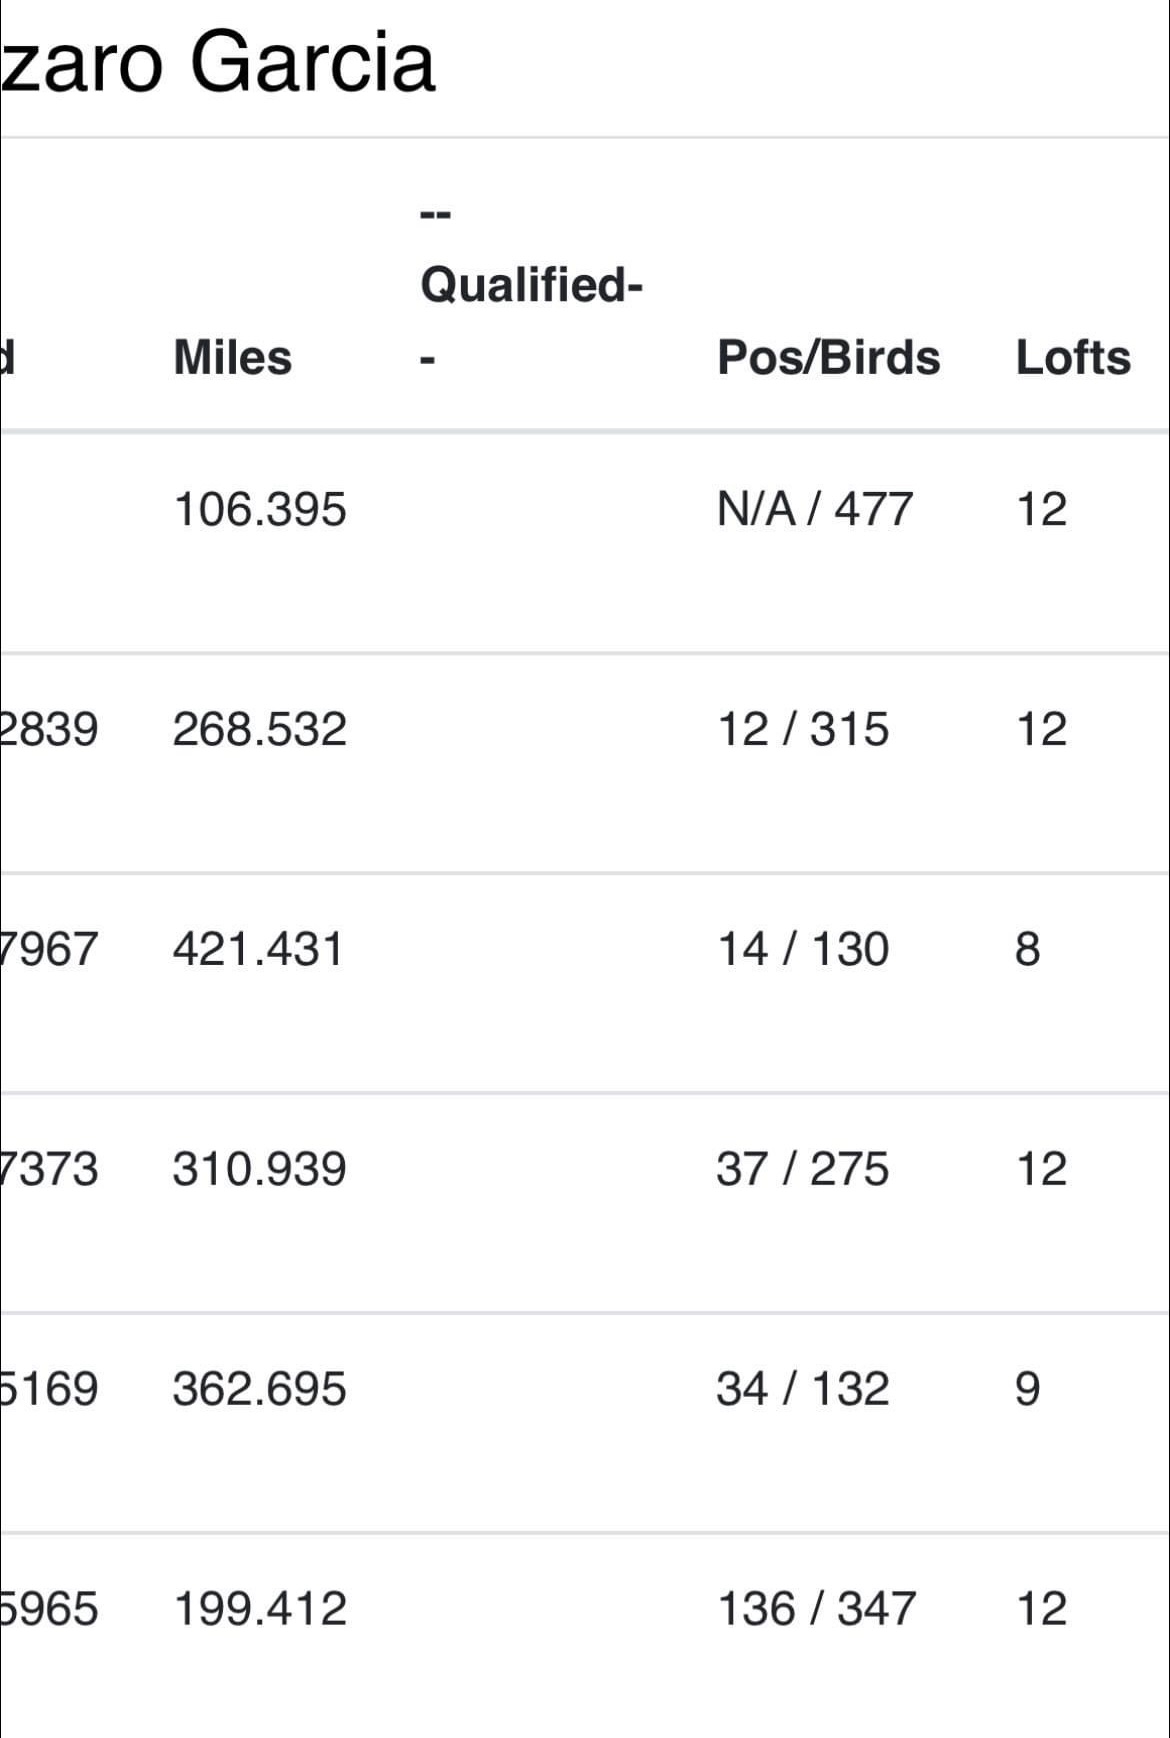Select the 14 / 130 position value

(802, 949)
